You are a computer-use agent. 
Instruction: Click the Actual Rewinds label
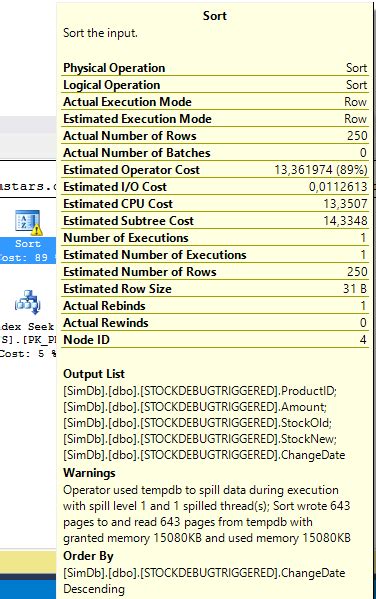click(105, 322)
